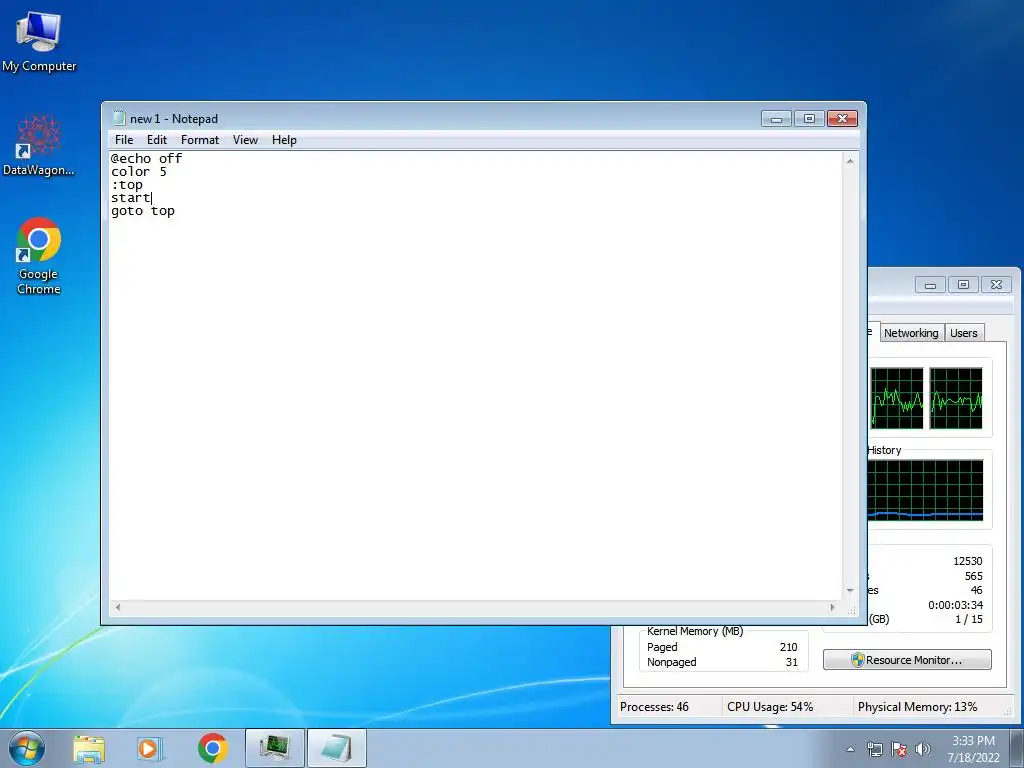Open Notepad File menu

click(x=123, y=140)
